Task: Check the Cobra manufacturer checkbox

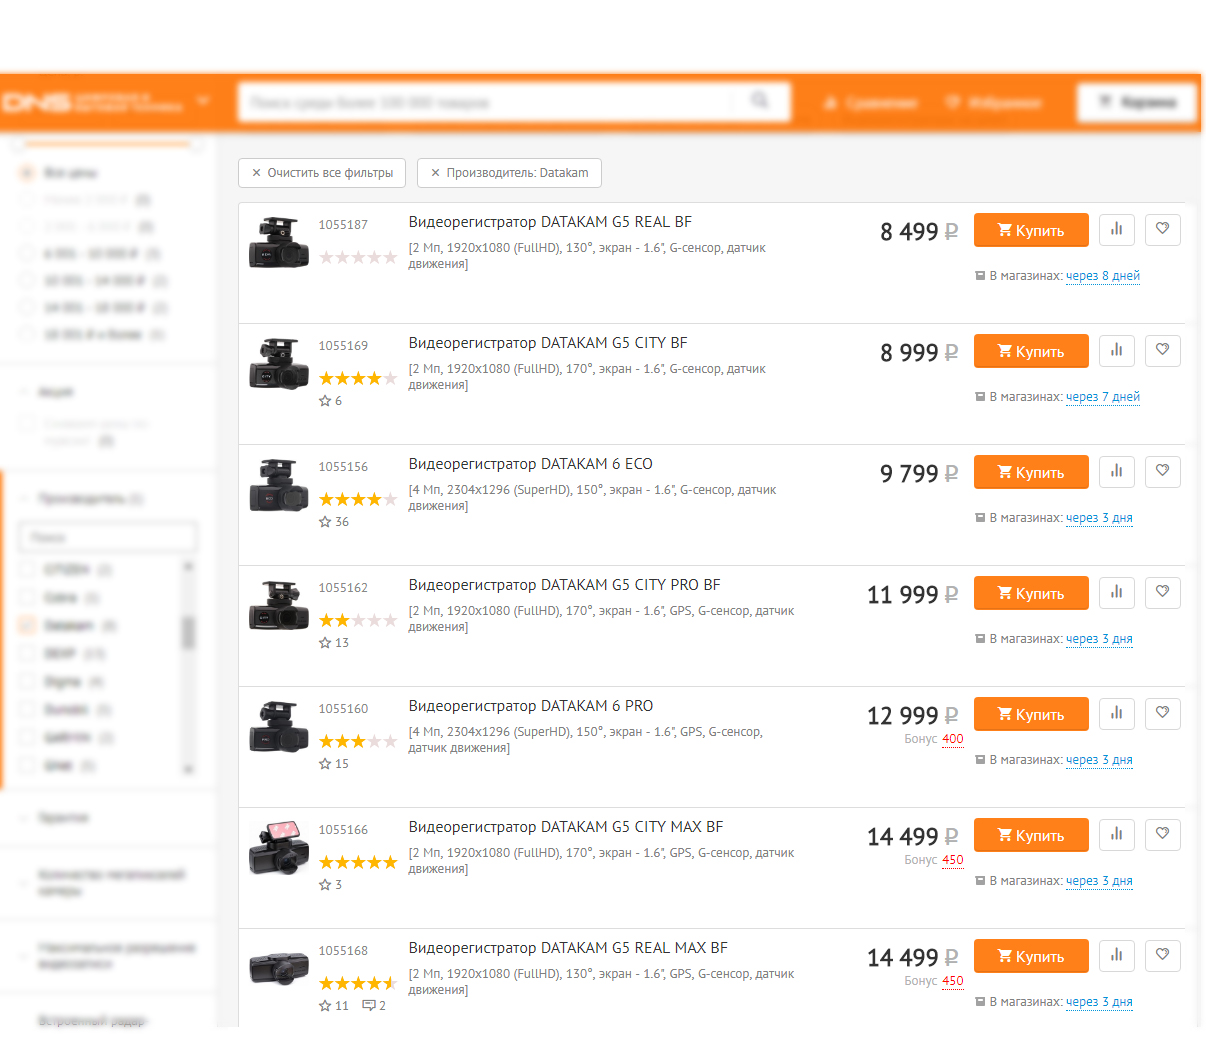Action: (x=27, y=598)
